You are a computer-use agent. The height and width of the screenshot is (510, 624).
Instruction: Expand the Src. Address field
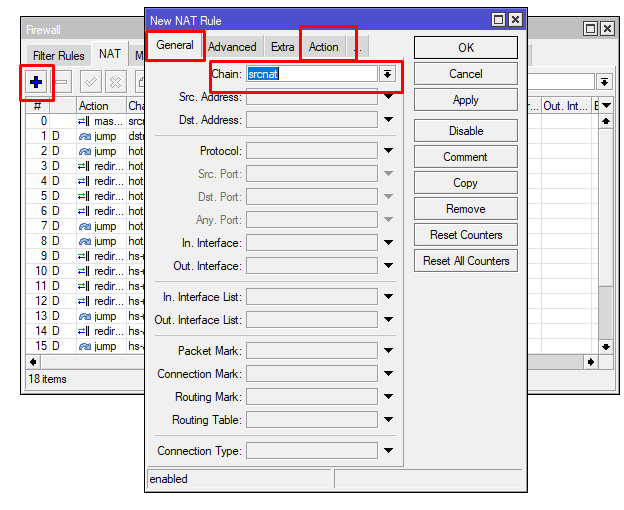tap(388, 97)
